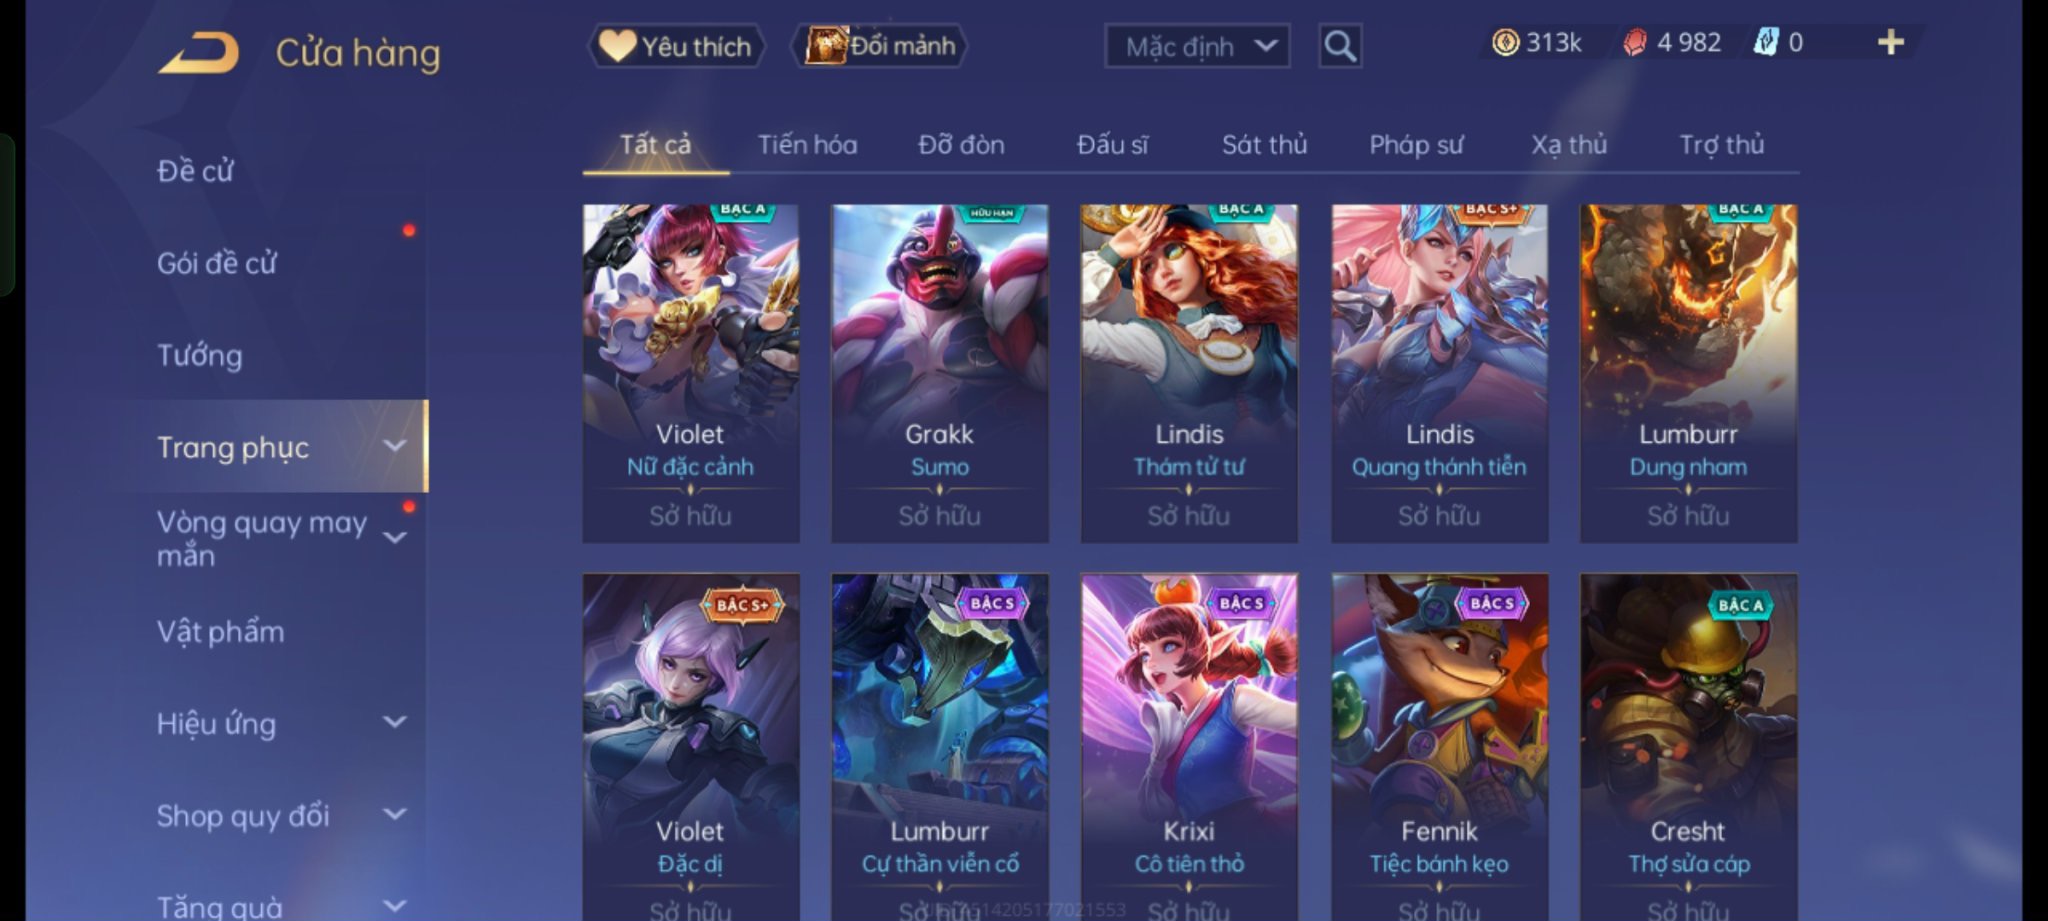
Task: Tap the golden back arrow icon
Action: (x=199, y=52)
